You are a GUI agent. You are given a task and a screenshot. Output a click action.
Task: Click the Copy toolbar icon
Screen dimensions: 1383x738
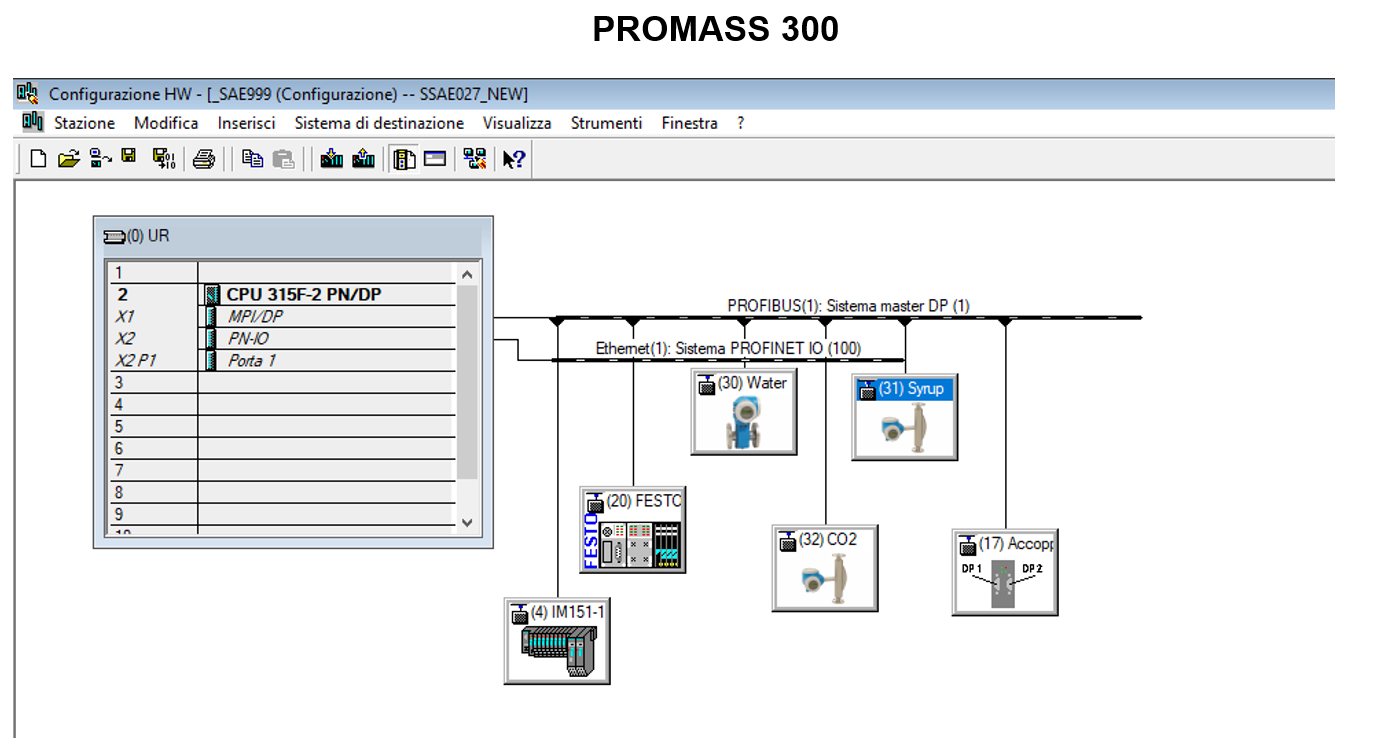[253, 158]
